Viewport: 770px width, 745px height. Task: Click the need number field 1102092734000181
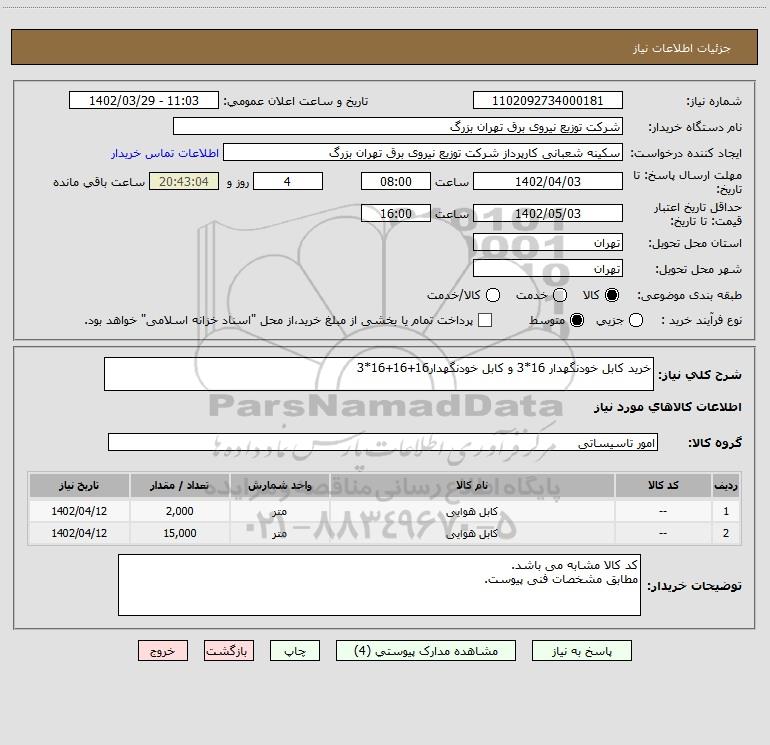tap(548, 100)
